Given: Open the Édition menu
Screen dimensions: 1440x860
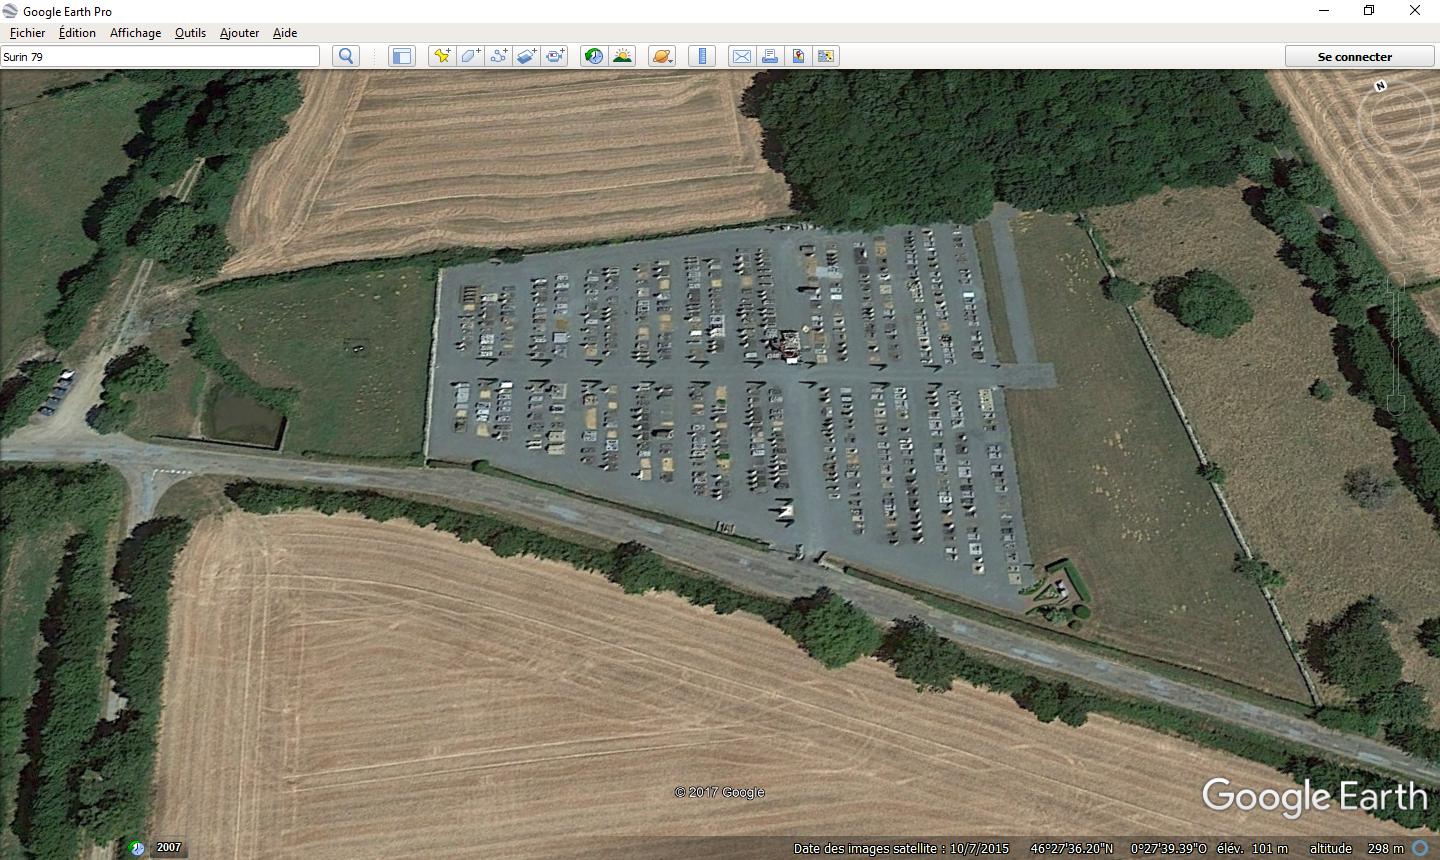Looking at the screenshot, I should [77, 33].
